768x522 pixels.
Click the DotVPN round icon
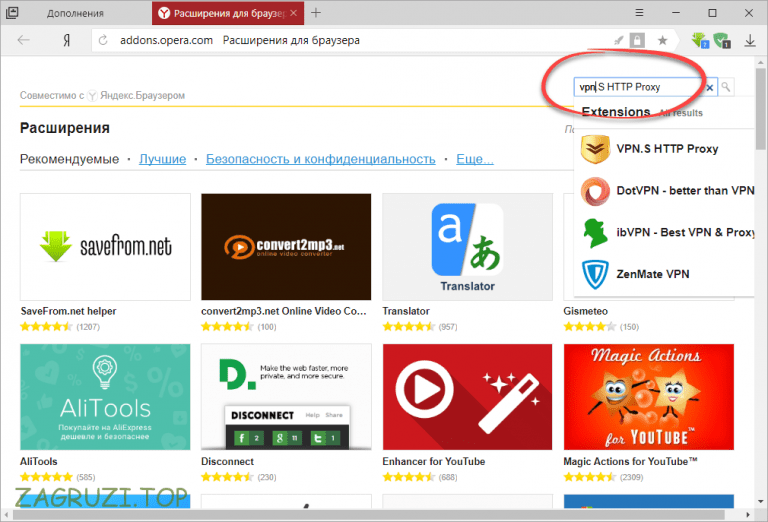click(595, 191)
